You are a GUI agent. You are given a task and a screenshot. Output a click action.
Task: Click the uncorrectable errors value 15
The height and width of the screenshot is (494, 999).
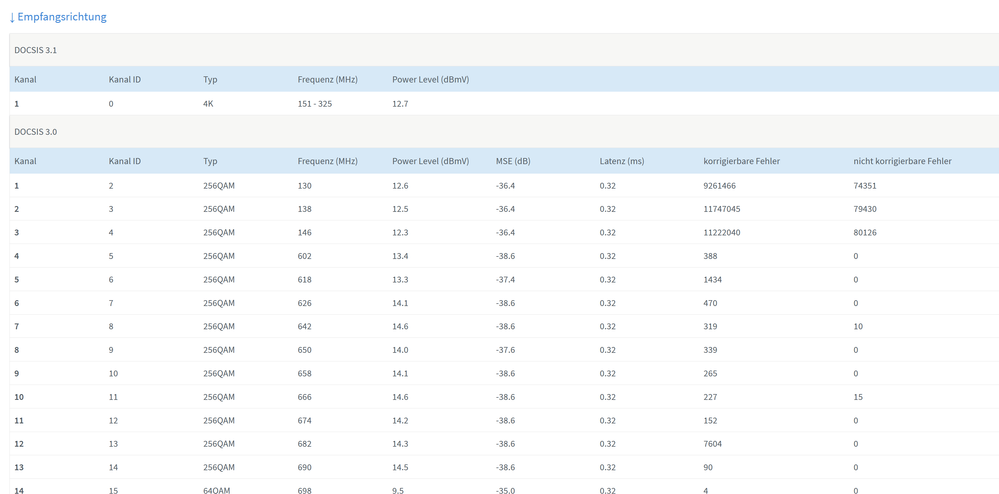[858, 397]
